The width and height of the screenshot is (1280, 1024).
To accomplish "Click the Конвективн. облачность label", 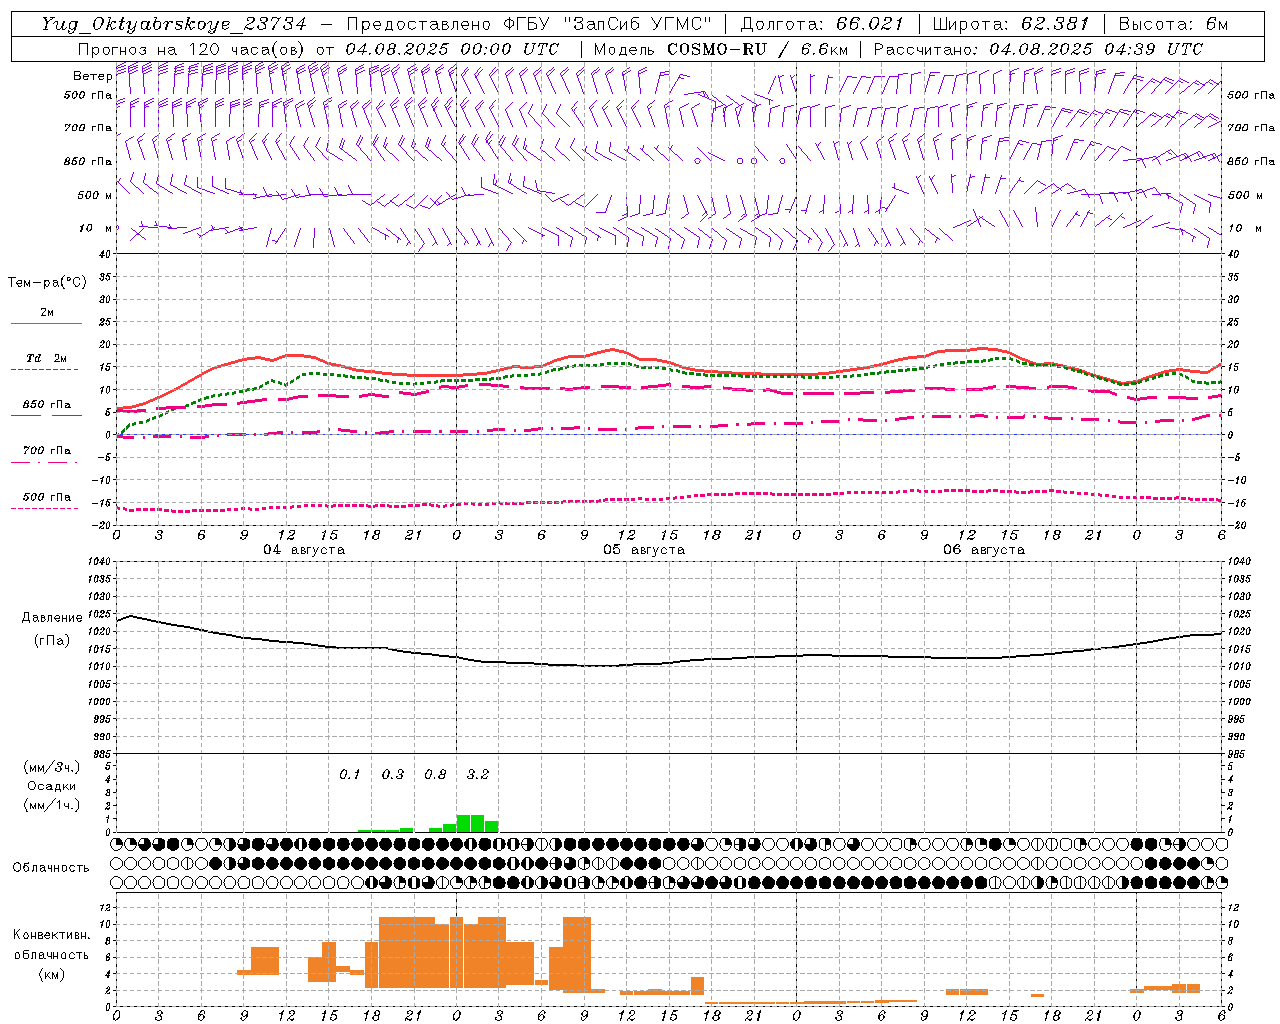I will coord(51,945).
